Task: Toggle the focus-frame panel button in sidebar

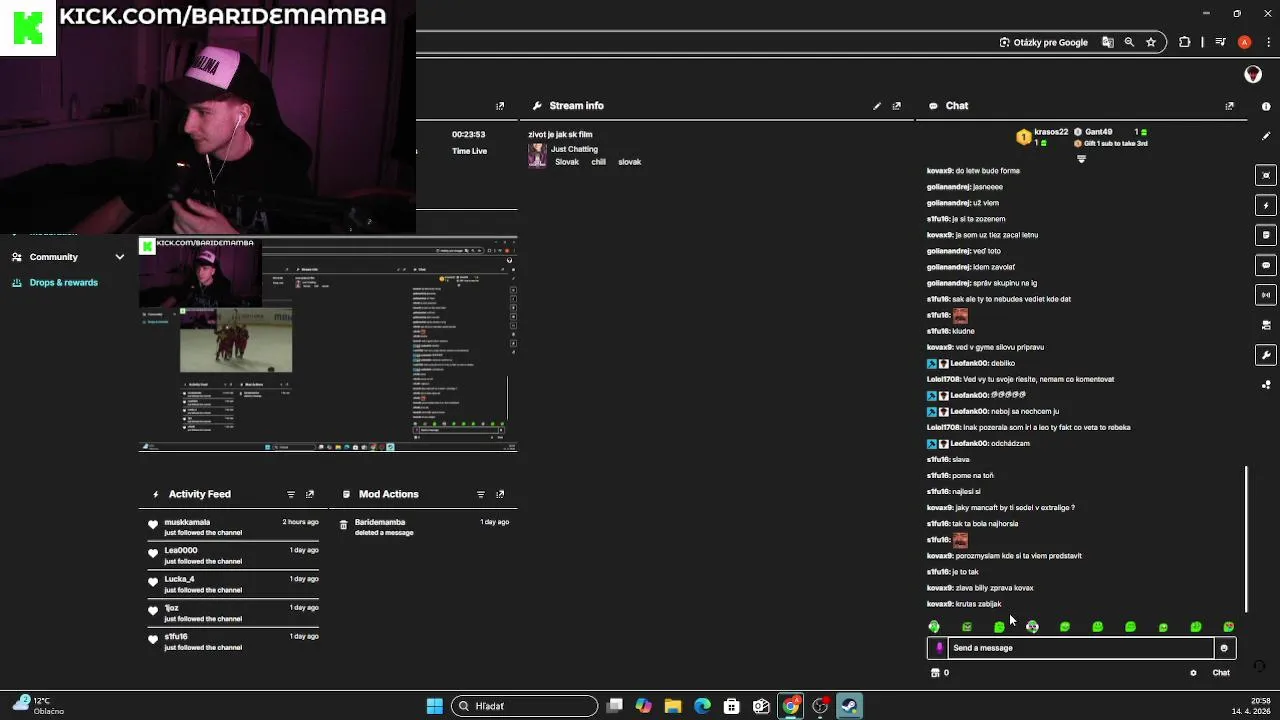Action: tap(1266, 175)
